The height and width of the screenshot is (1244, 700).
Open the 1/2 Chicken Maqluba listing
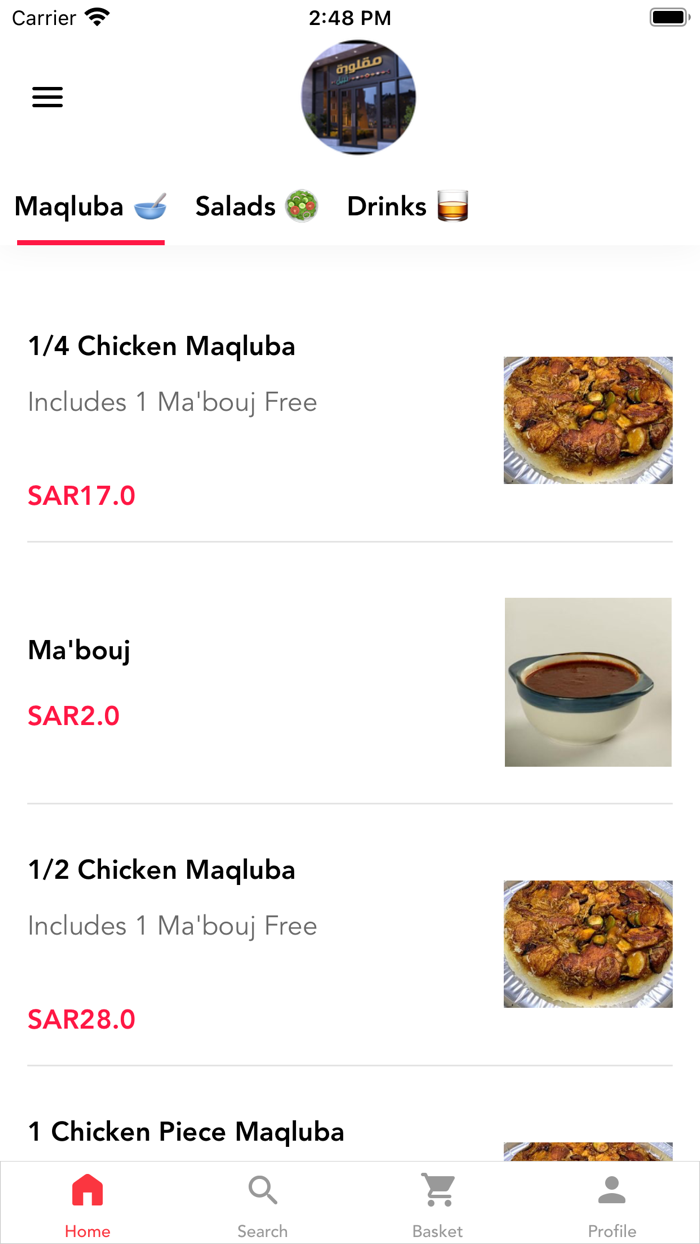[x=161, y=870]
